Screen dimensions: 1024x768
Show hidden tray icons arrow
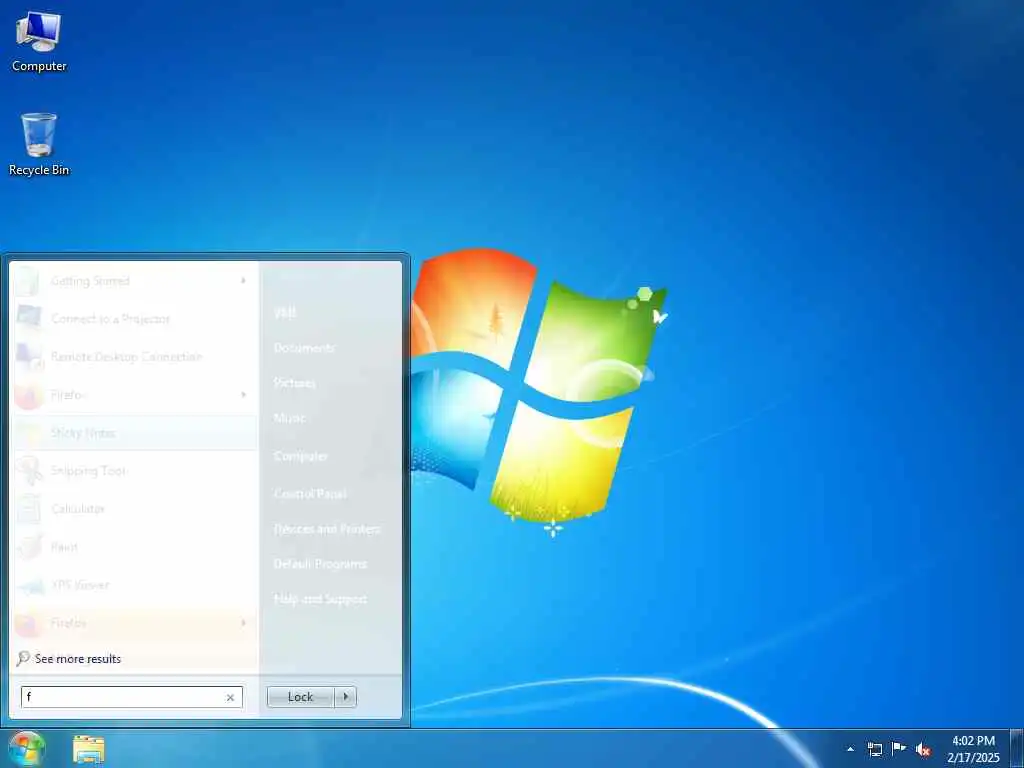tap(850, 749)
